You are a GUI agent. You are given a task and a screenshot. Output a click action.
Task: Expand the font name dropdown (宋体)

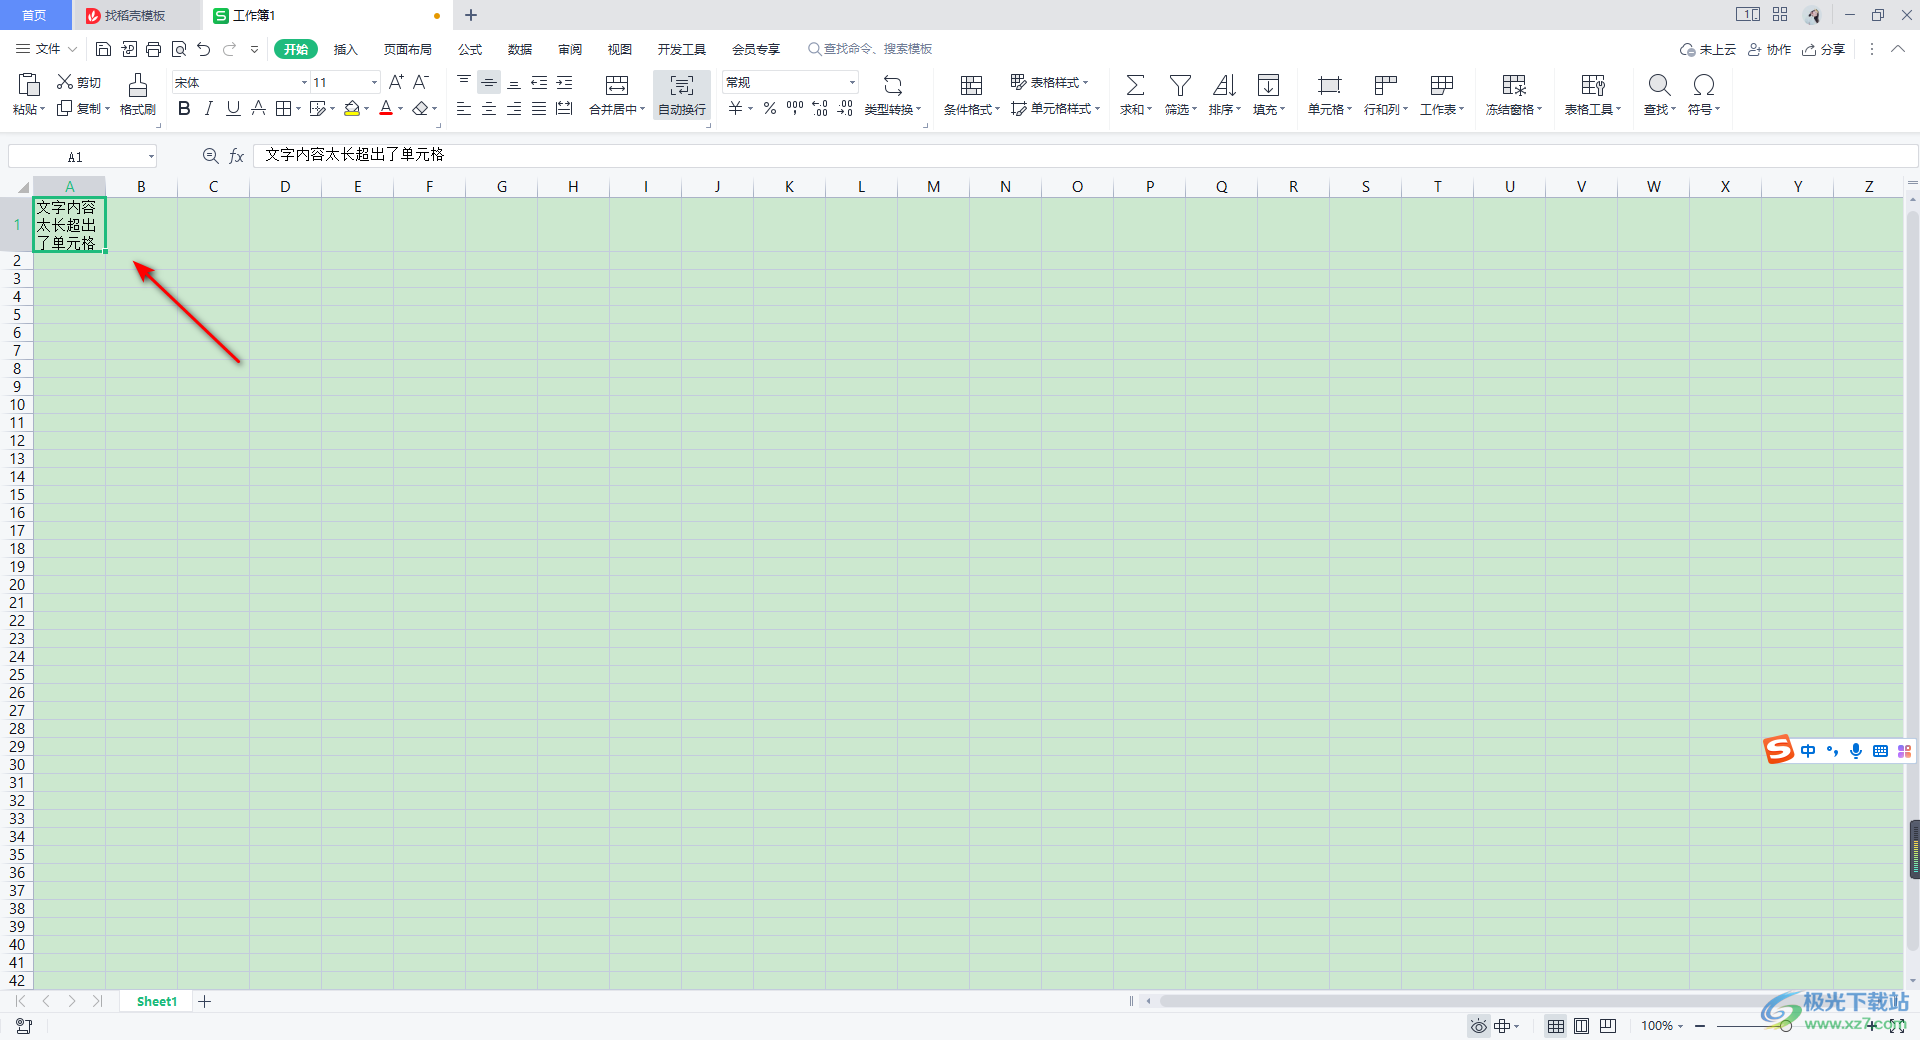click(x=304, y=82)
